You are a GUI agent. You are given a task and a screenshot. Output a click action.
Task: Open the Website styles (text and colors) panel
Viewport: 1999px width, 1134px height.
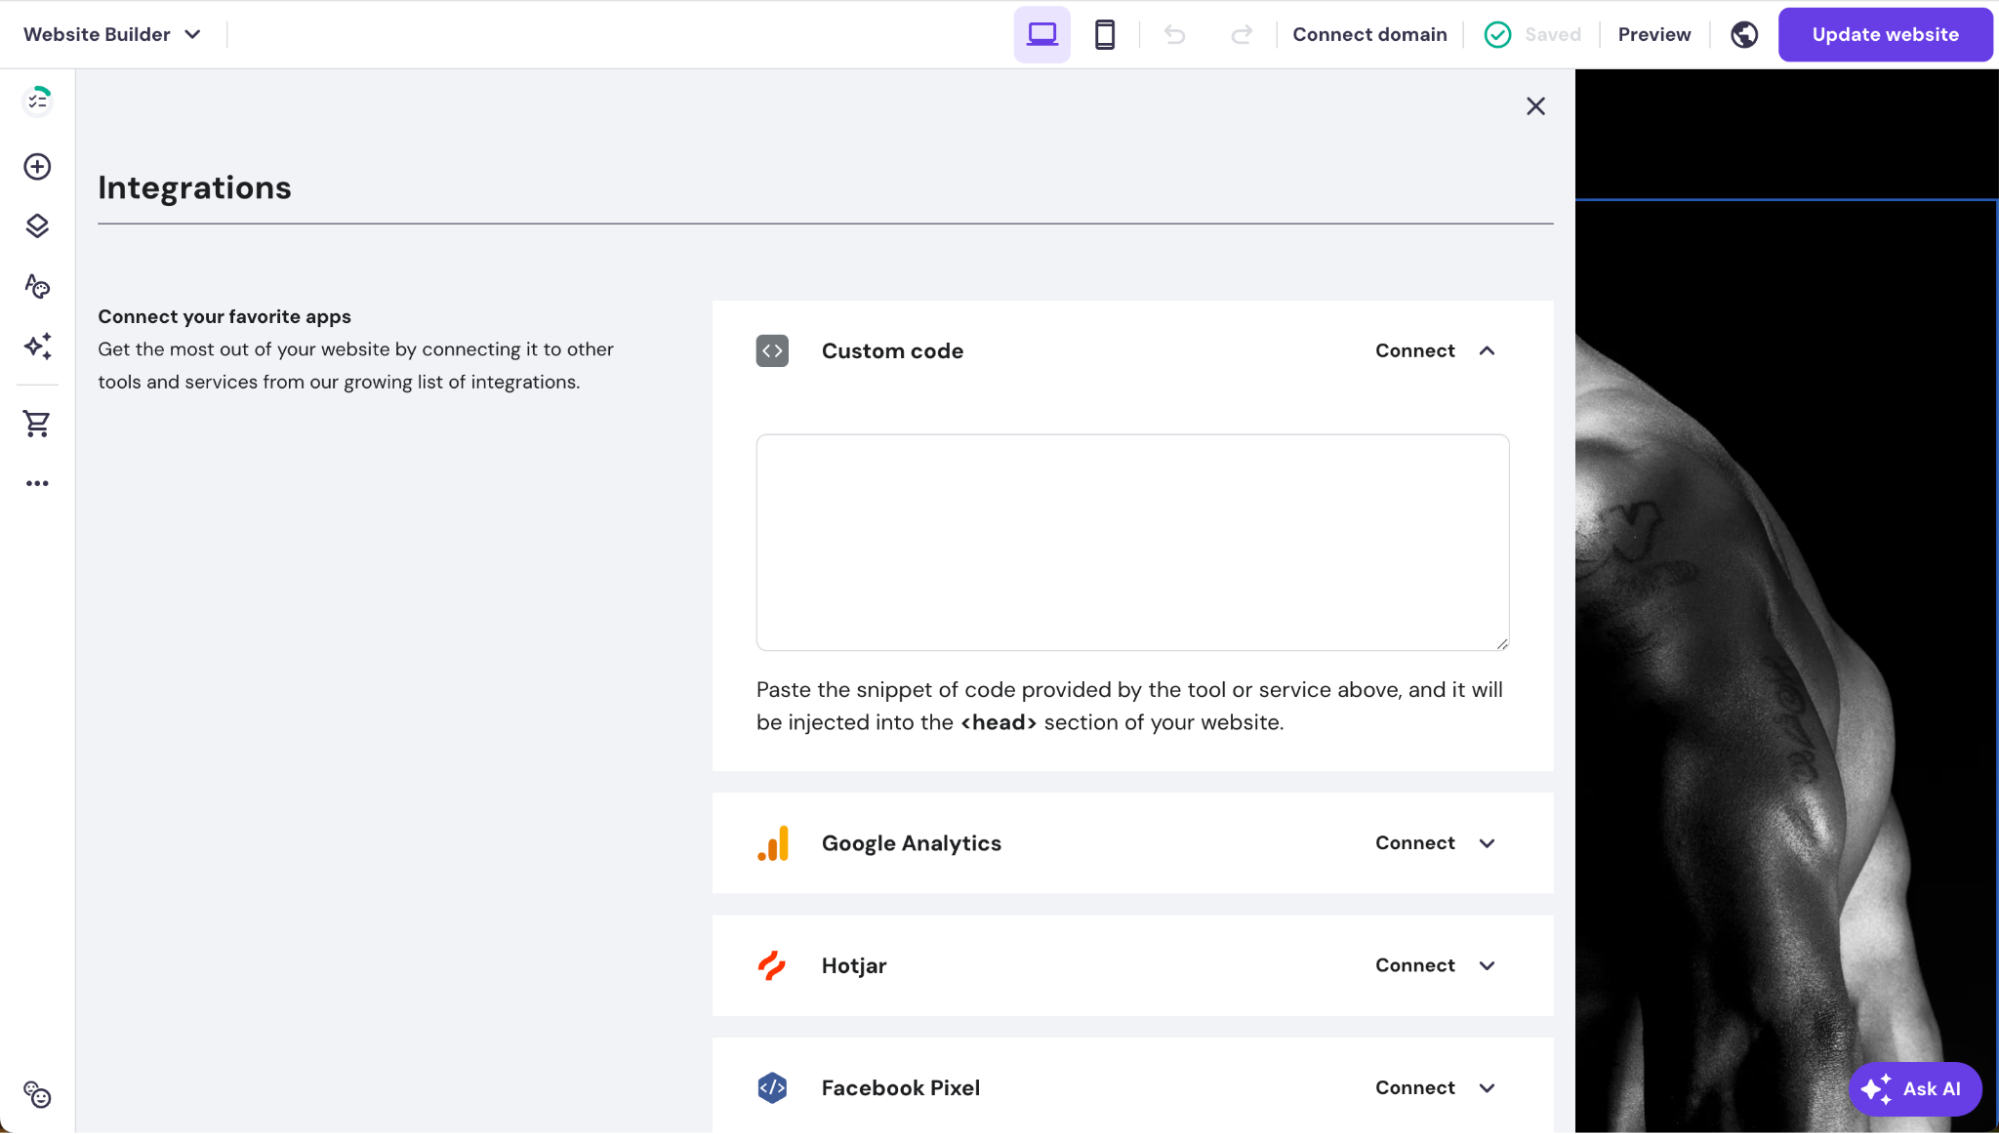pos(37,286)
